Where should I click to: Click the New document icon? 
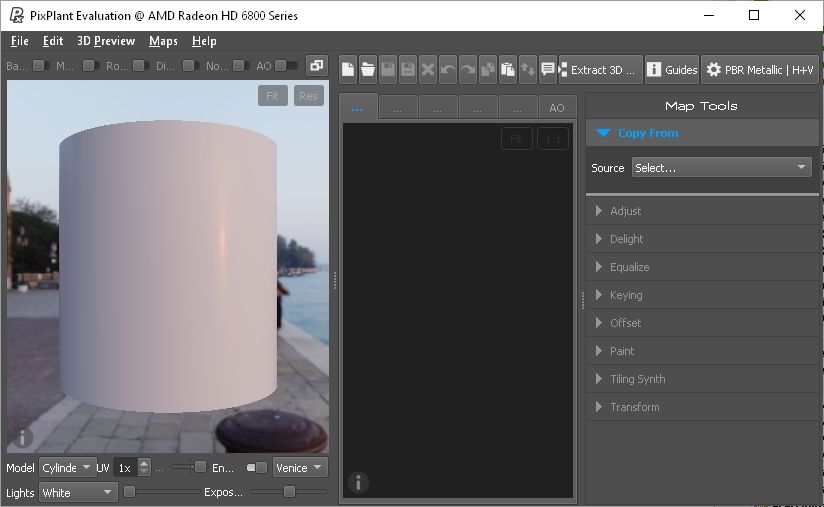tap(348, 69)
